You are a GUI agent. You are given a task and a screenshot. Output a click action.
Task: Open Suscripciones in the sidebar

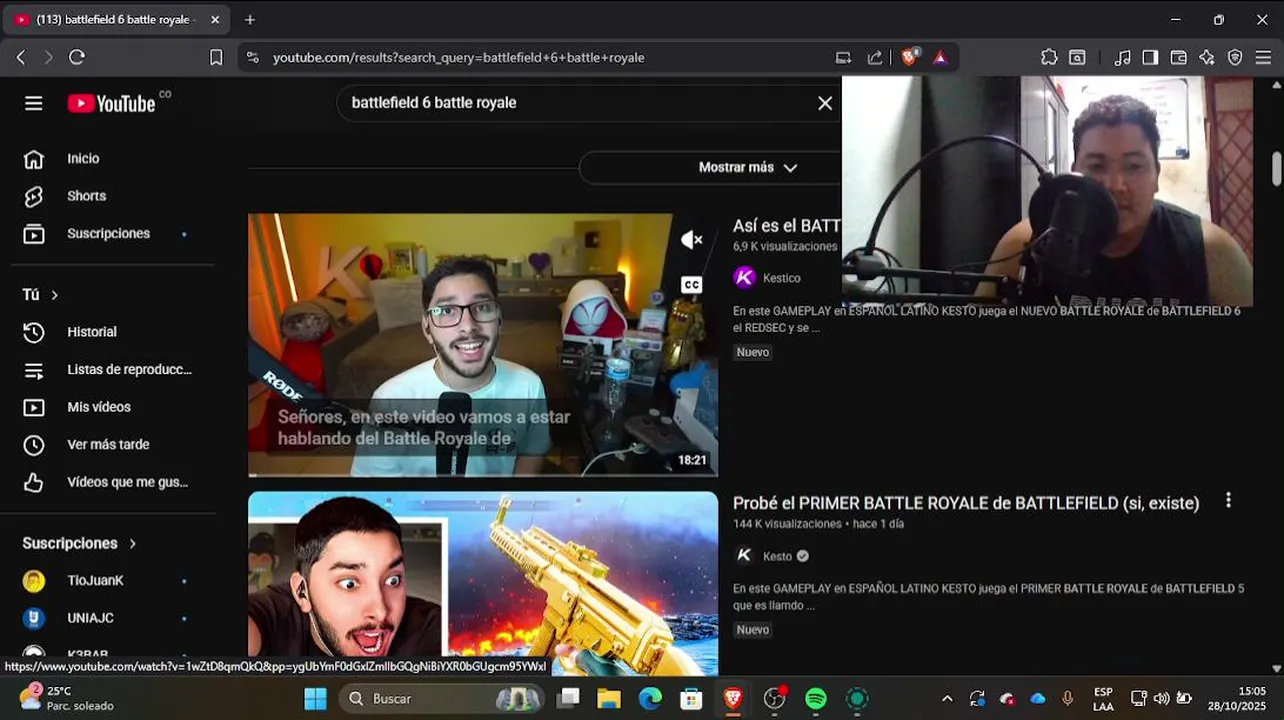tap(107, 233)
